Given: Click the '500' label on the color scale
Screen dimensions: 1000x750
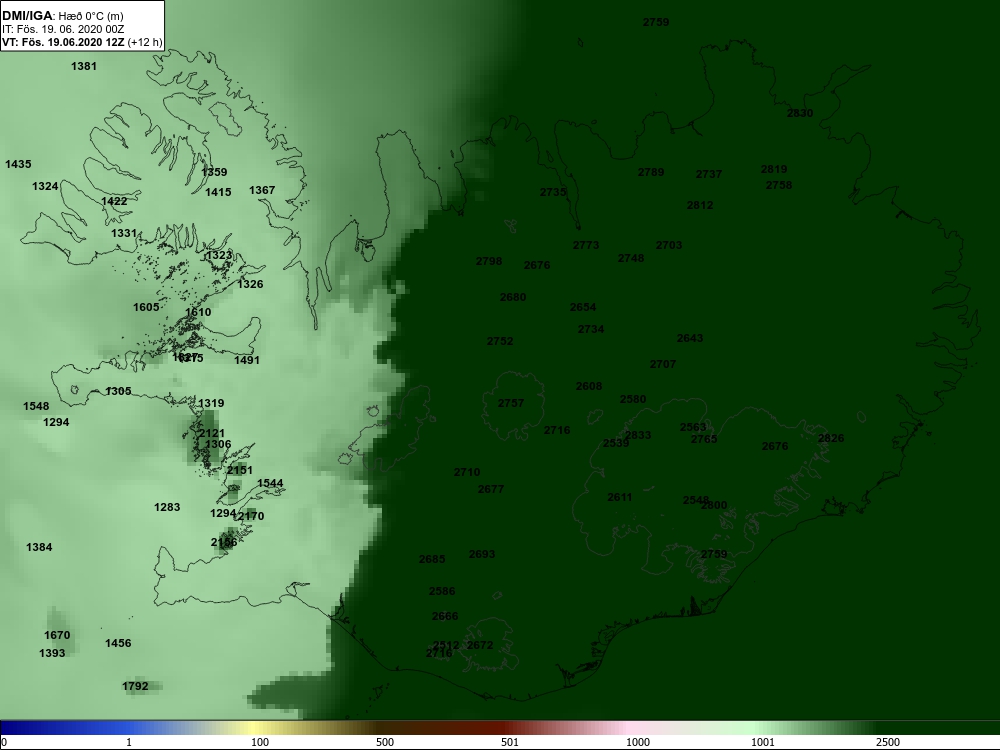Looking at the screenshot, I should (x=385, y=742).
